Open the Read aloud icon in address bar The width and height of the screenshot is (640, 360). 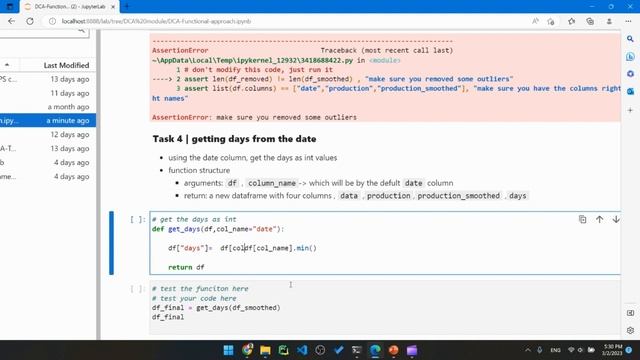click(x=535, y=21)
